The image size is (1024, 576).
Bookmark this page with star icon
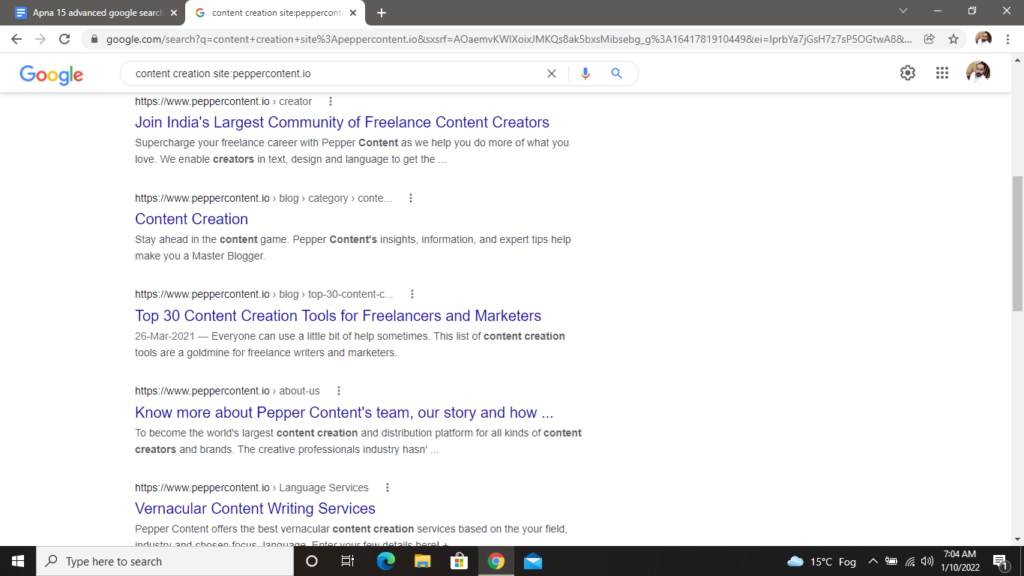pos(953,39)
